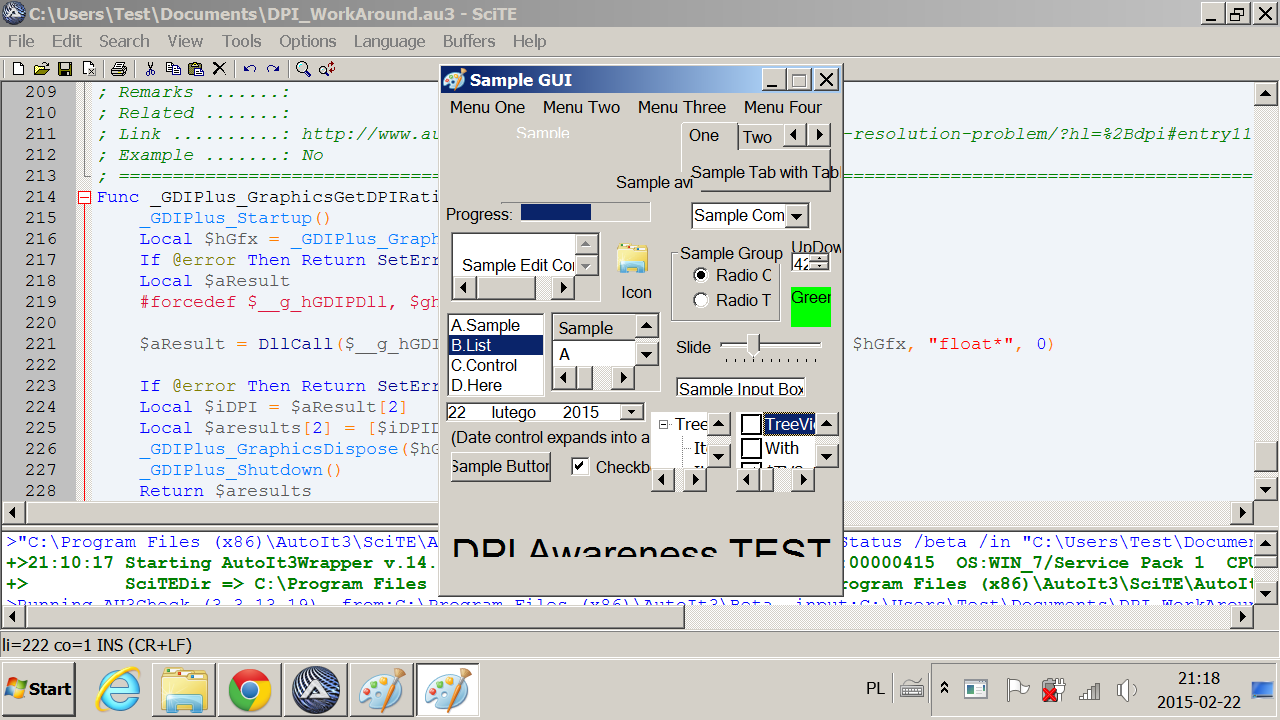The width and height of the screenshot is (1280, 720).
Task: Undo the last edit in SciTE
Action: click(249, 69)
